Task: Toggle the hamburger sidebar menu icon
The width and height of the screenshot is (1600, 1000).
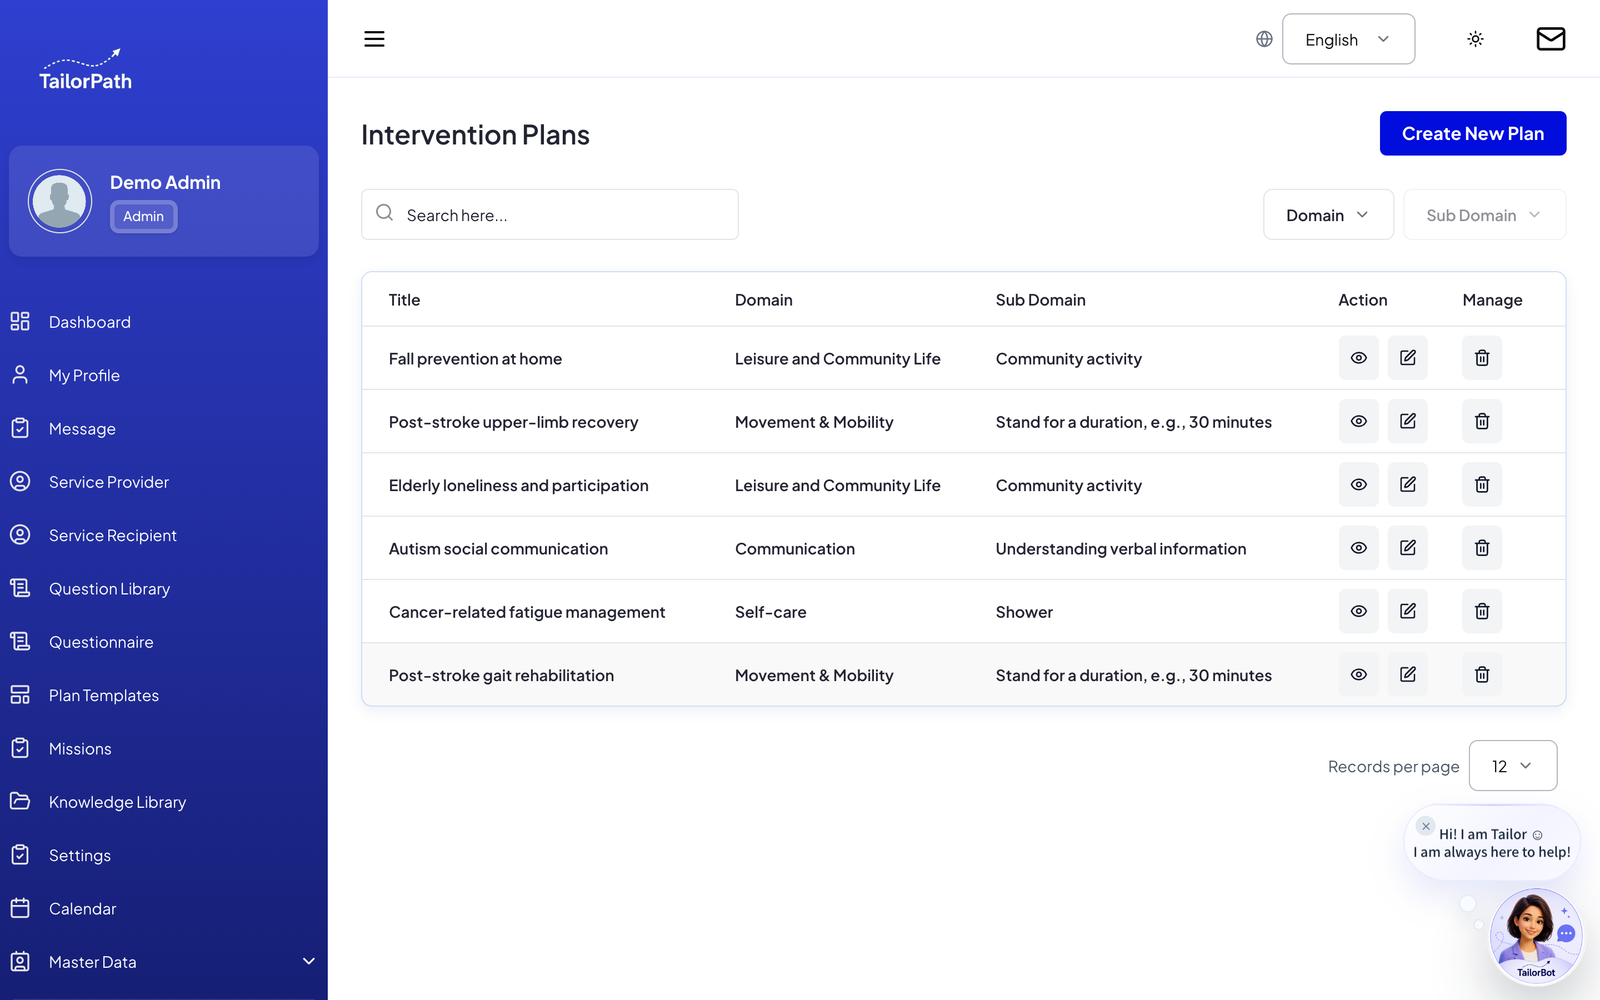Action: 374,39
